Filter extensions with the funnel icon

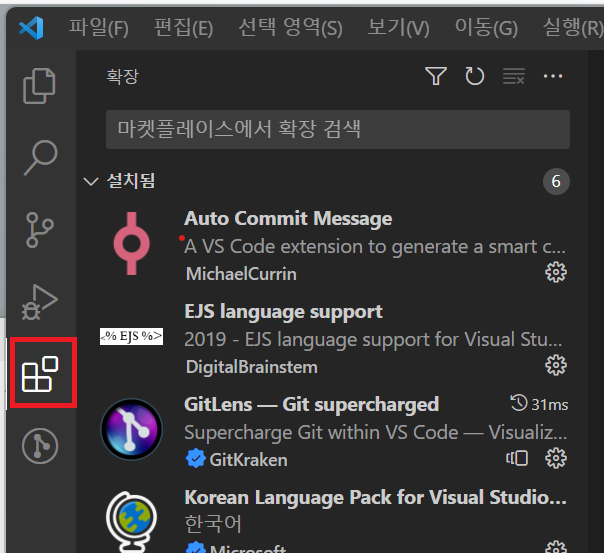[x=436, y=76]
